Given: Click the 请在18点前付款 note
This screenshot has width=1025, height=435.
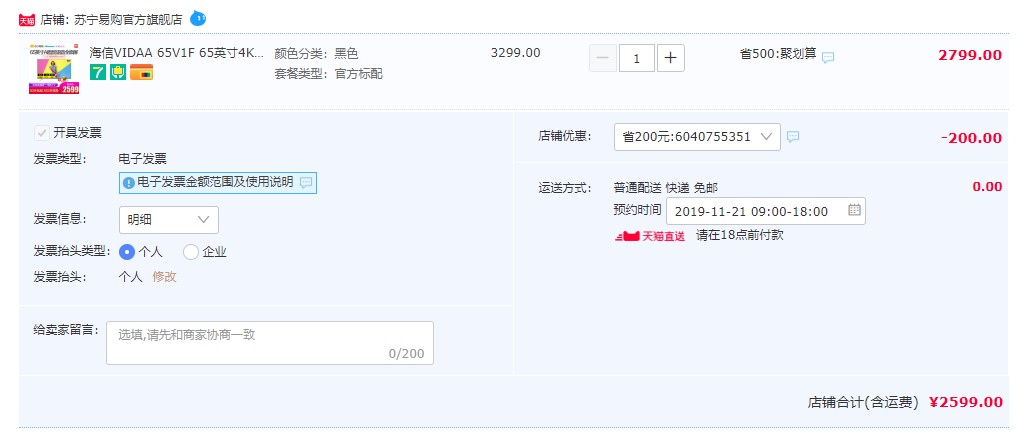Looking at the screenshot, I should 739,235.
